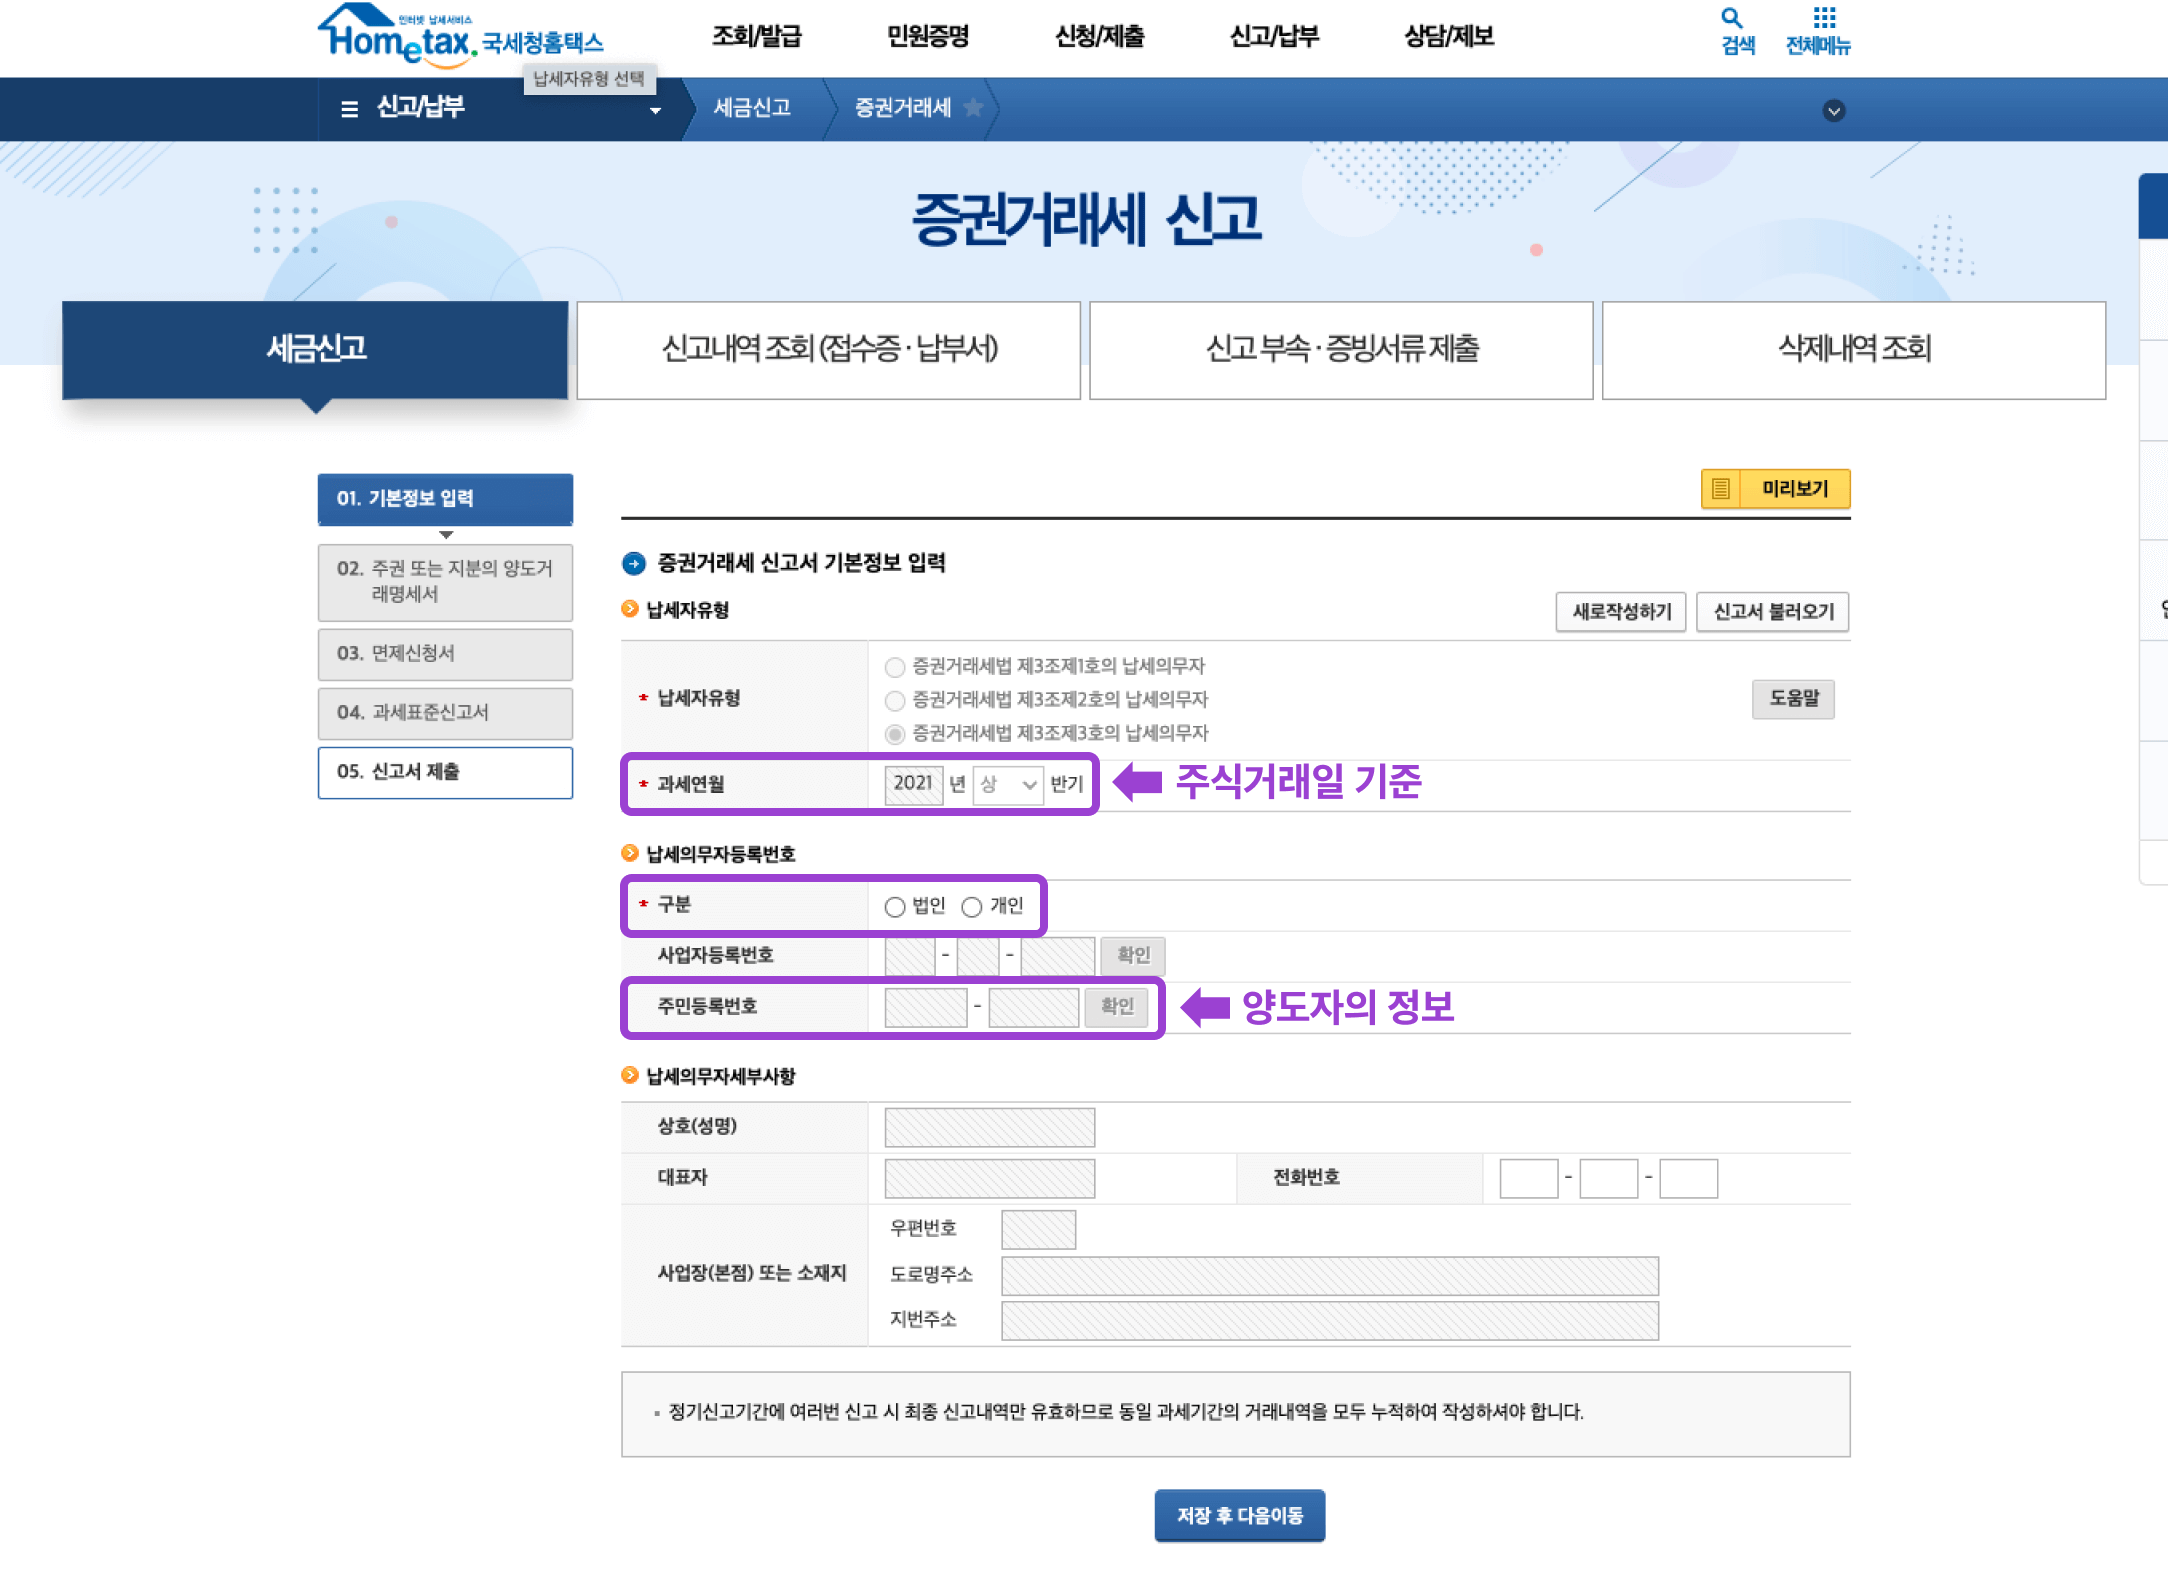Select step 05. 신고서 제출
2168x1594 pixels.
click(445, 772)
